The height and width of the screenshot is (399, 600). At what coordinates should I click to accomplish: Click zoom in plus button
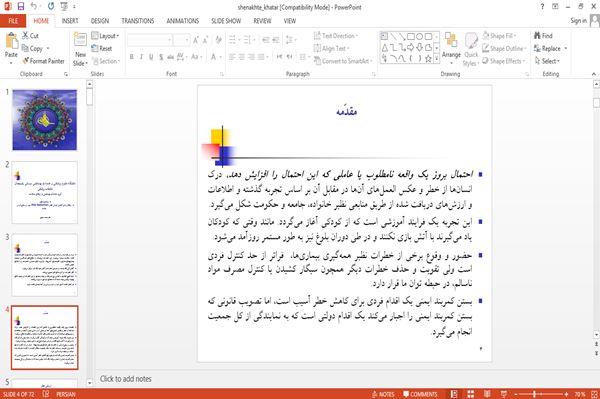tap(566, 394)
